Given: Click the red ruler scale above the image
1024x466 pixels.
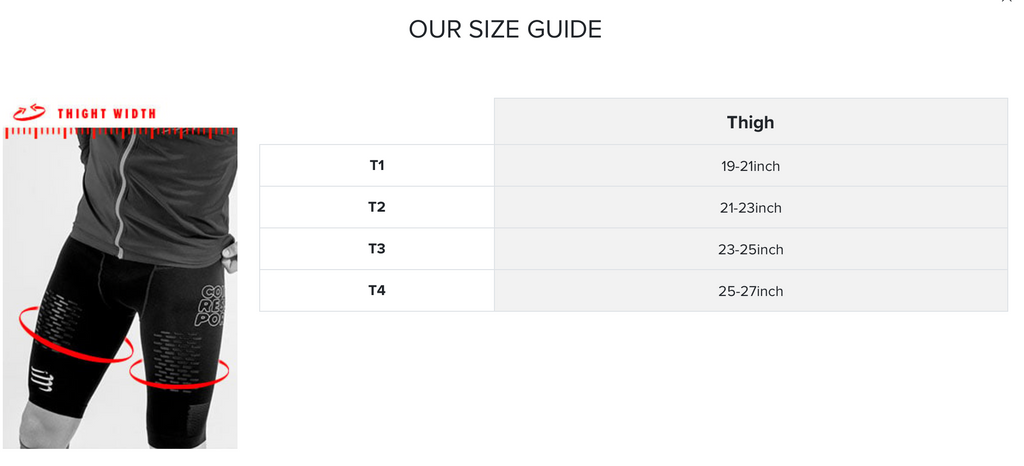Looking at the screenshot, I should [120, 132].
